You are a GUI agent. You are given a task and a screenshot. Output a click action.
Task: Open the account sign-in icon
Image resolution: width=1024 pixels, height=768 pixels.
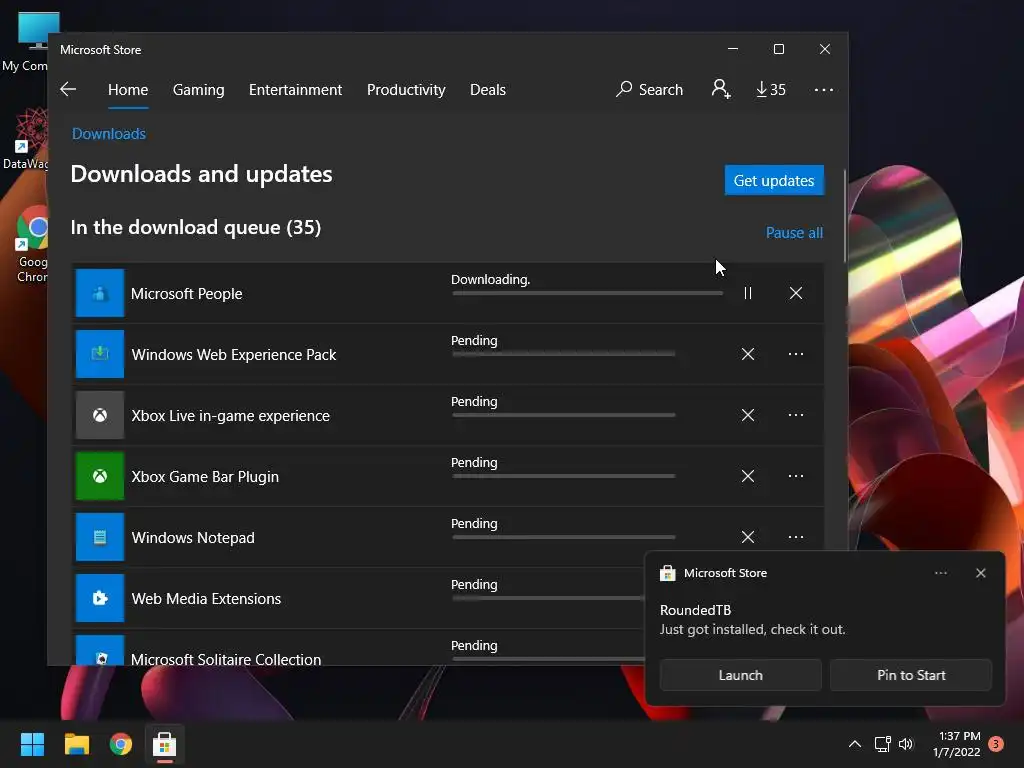(721, 89)
